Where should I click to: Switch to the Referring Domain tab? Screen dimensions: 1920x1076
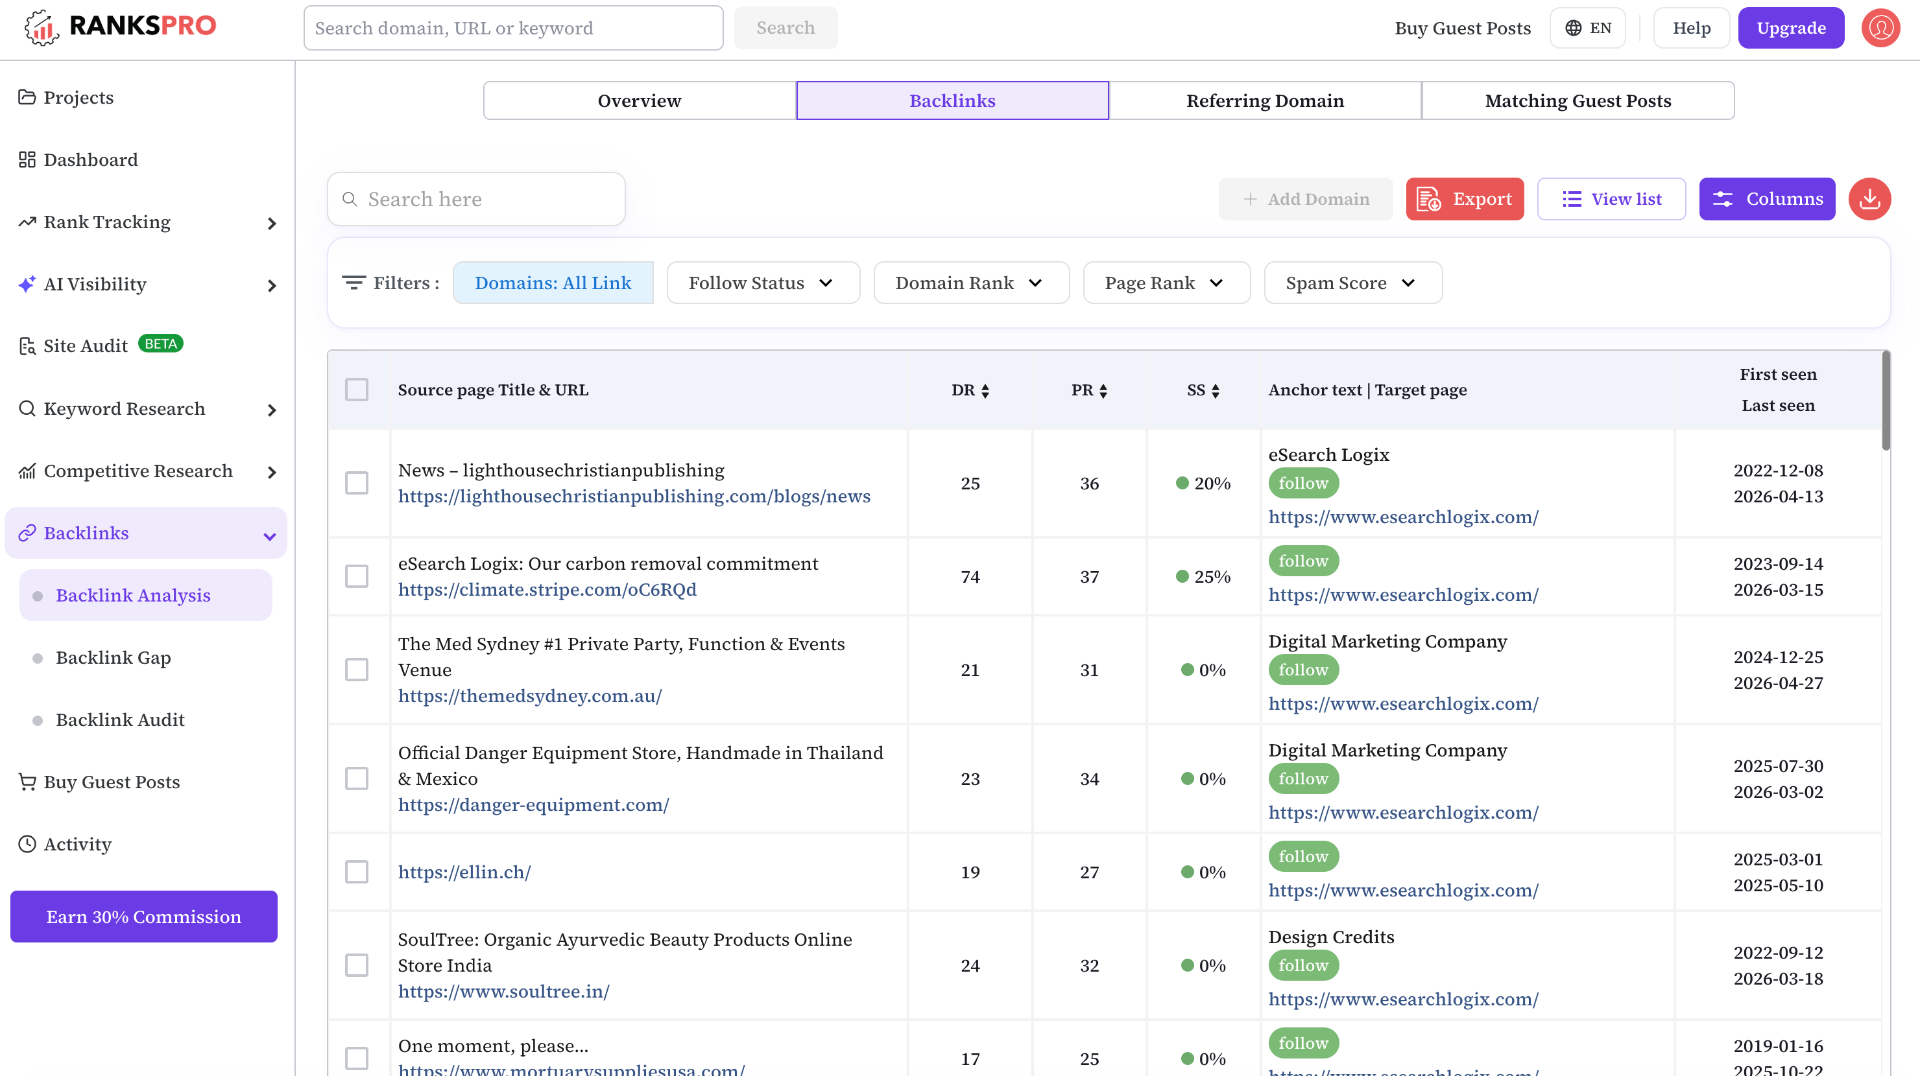[1265, 101]
